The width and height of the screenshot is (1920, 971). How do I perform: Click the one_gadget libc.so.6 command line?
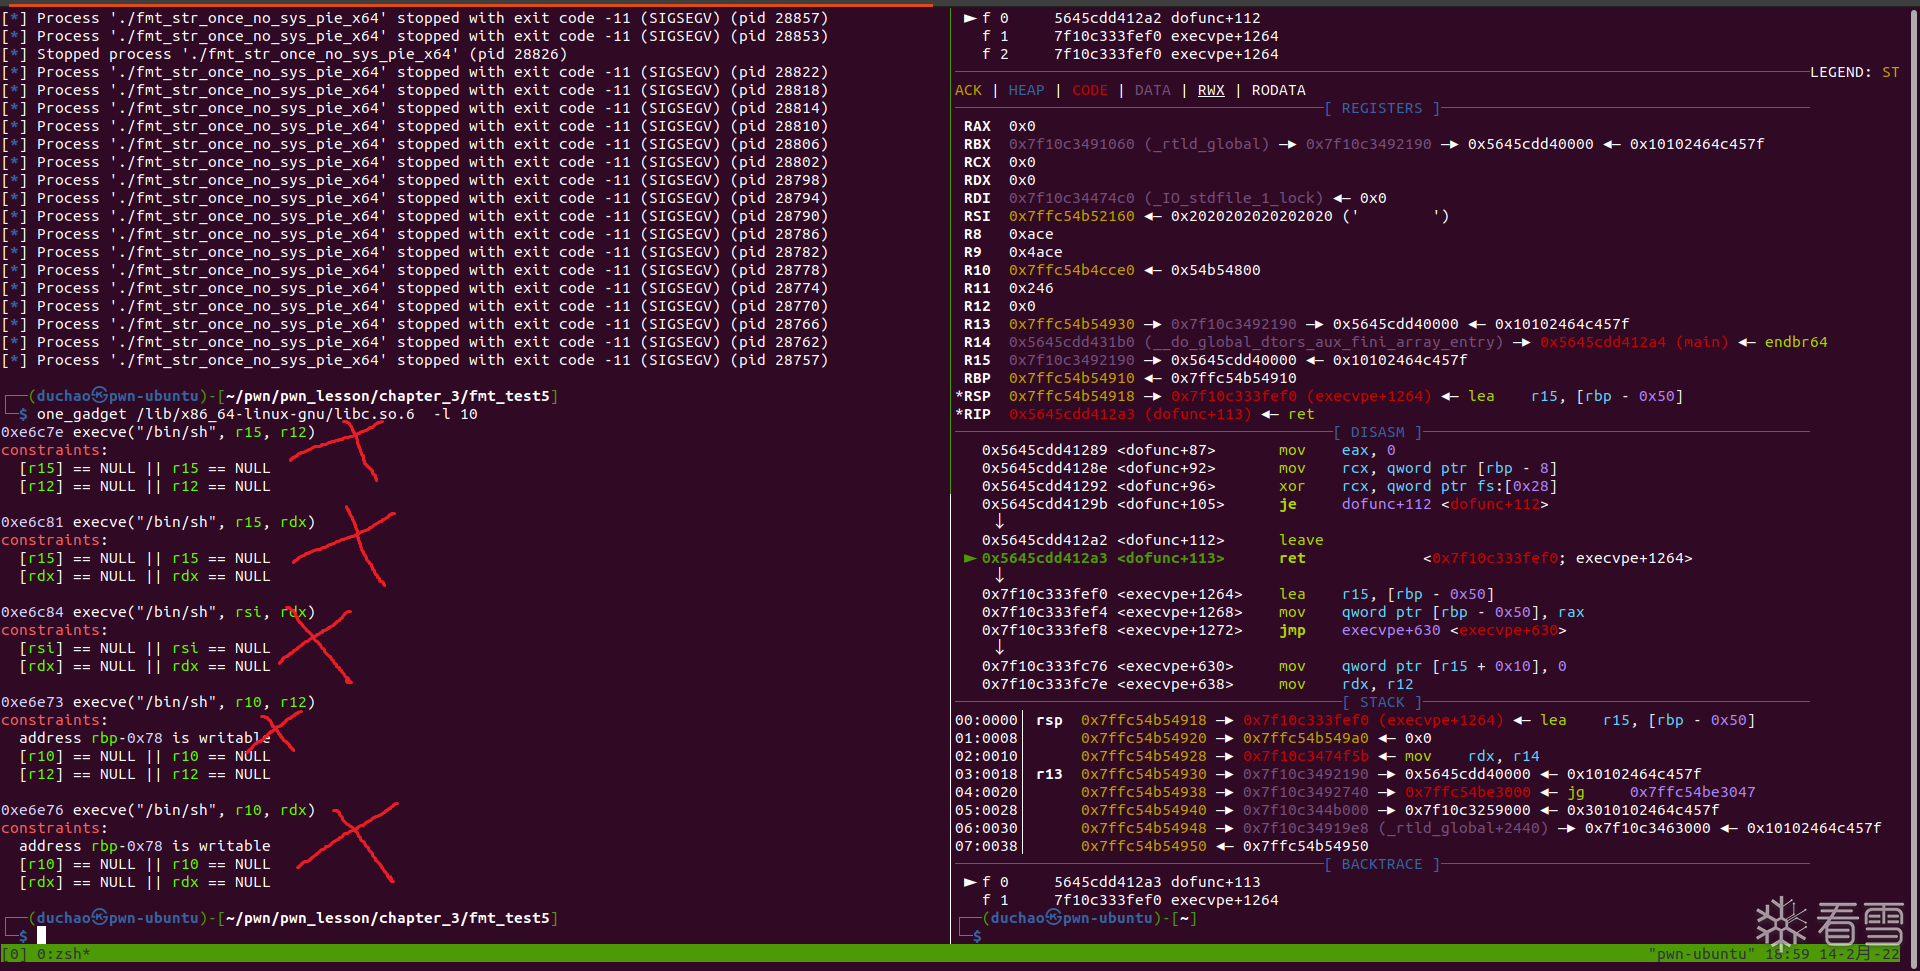click(x=257, y=414)
